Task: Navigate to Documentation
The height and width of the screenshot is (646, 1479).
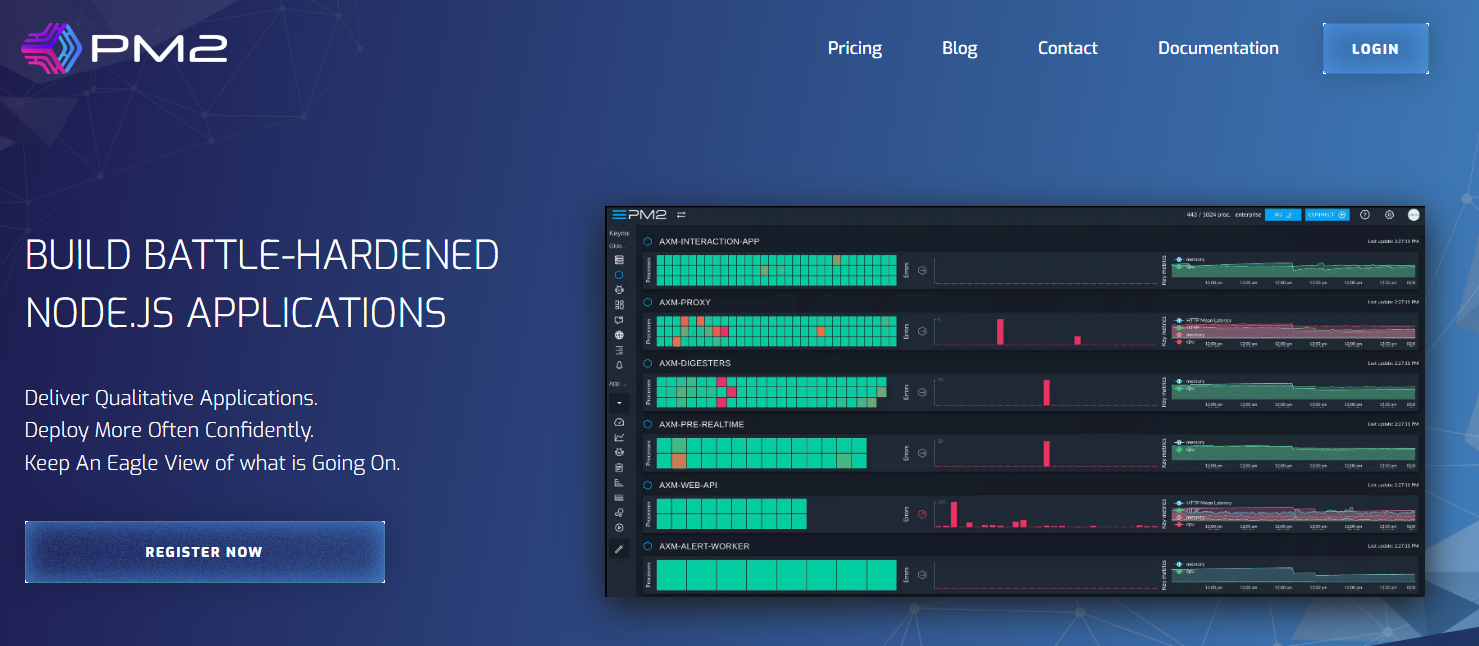Action: (x=1218, y=48)
